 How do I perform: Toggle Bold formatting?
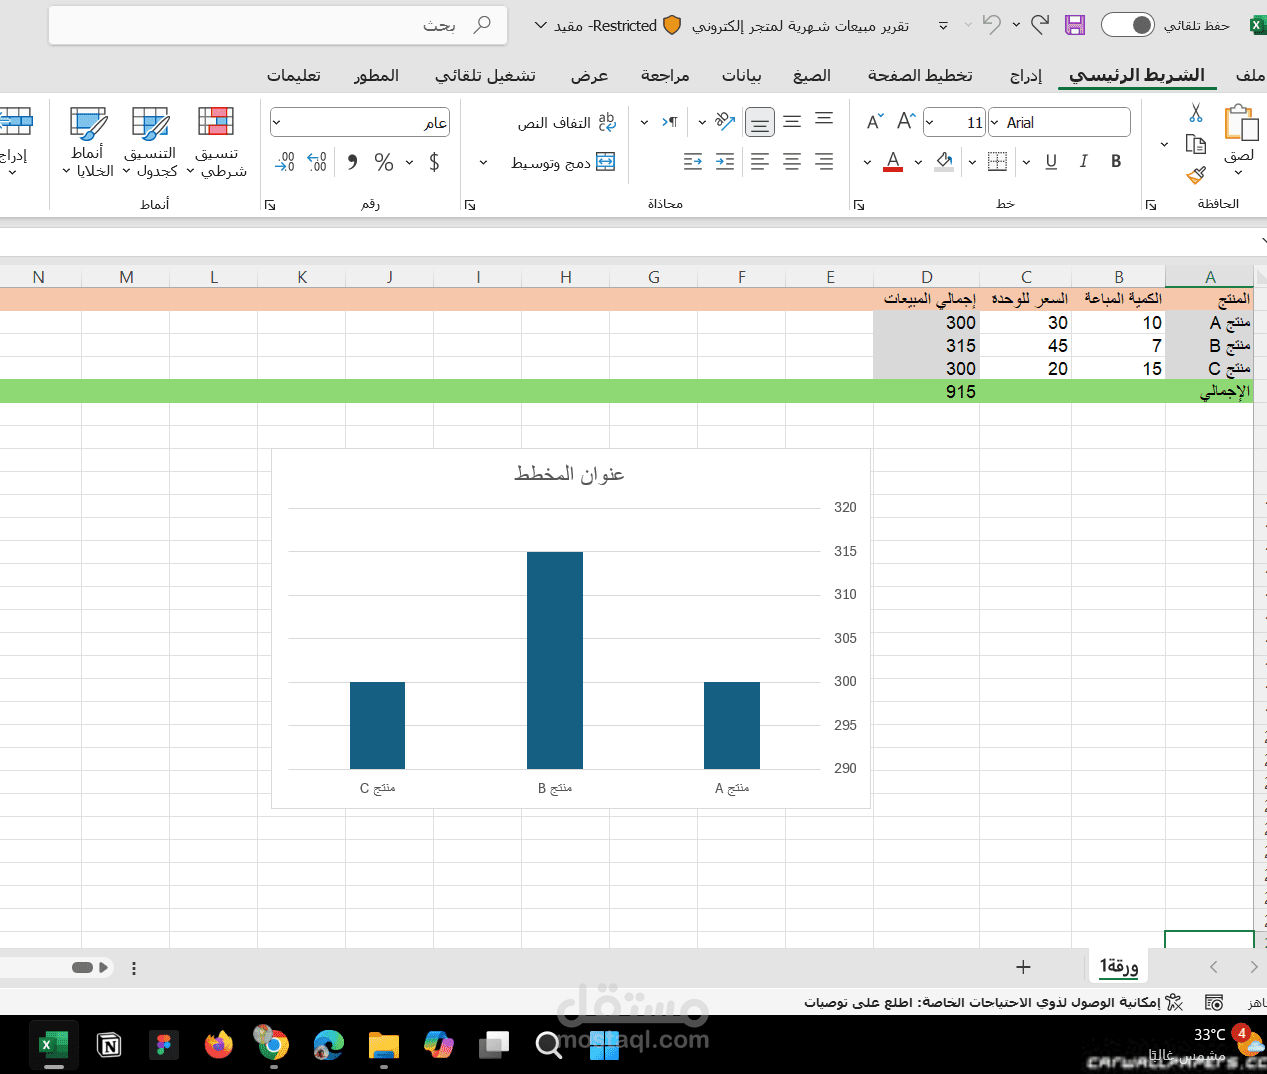point(1116,161)
